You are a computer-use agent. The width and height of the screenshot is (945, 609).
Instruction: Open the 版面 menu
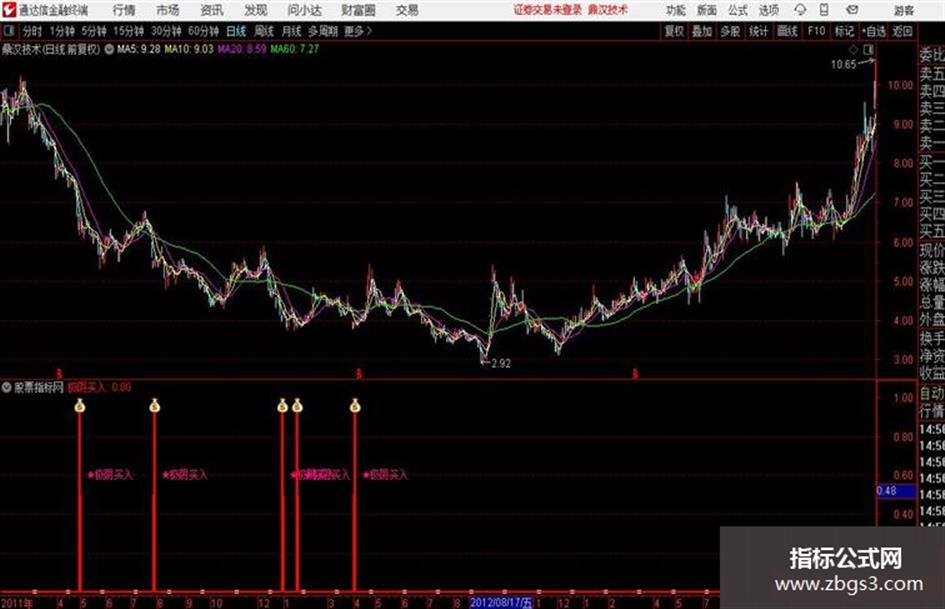point(707,10)
